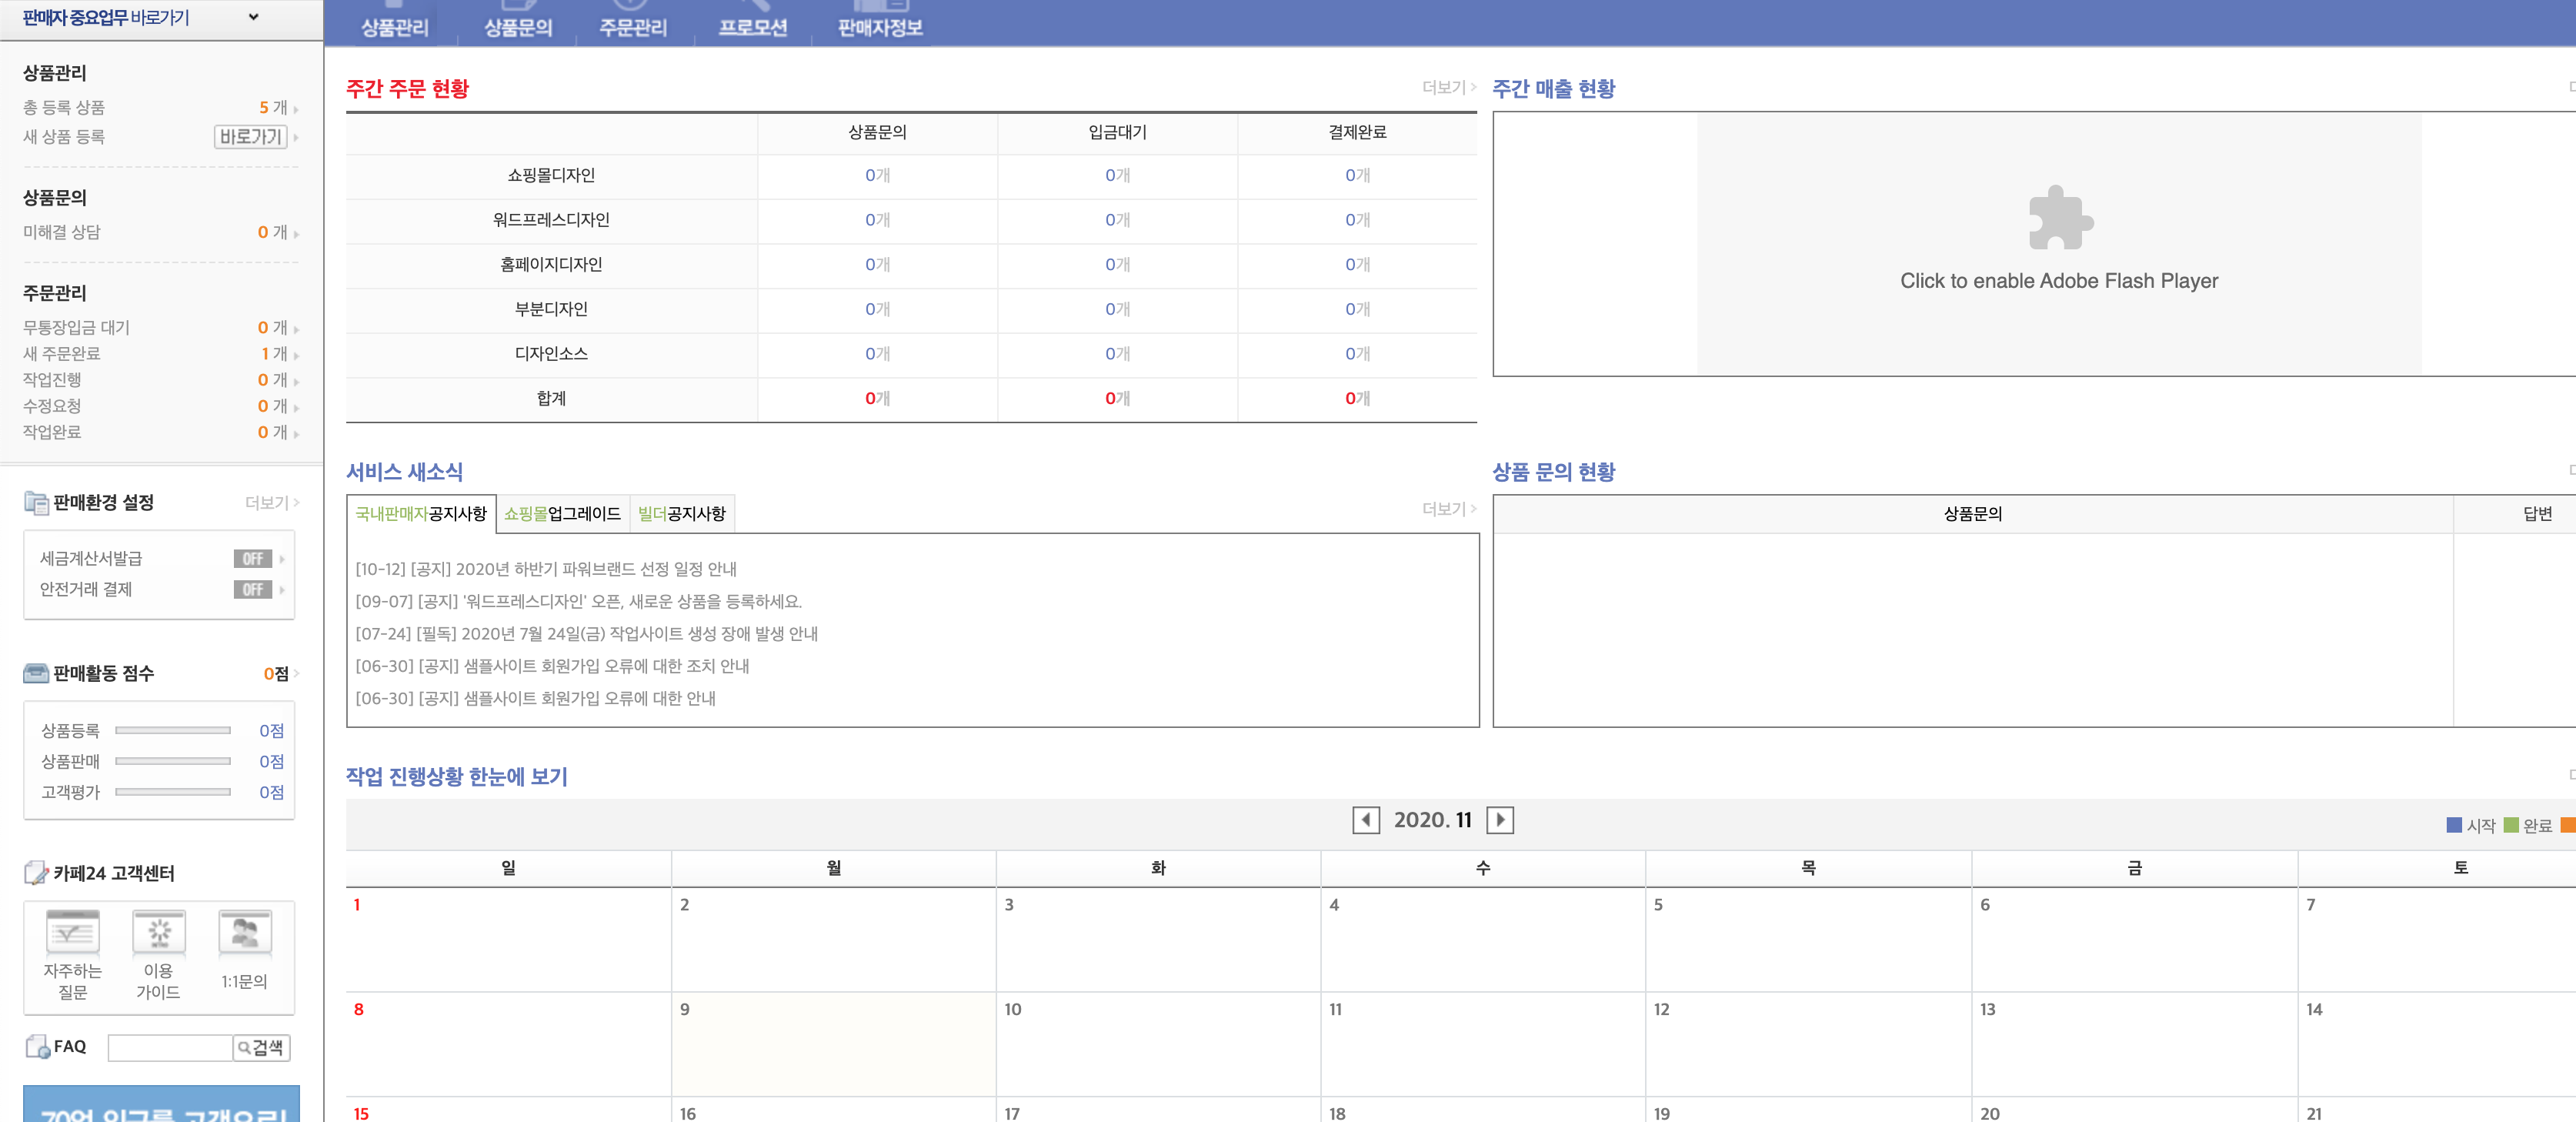Screen dimensions: 2576x1122
Task: Click the 자주하는 질문 FAQ icon
Action: point(72,932)
